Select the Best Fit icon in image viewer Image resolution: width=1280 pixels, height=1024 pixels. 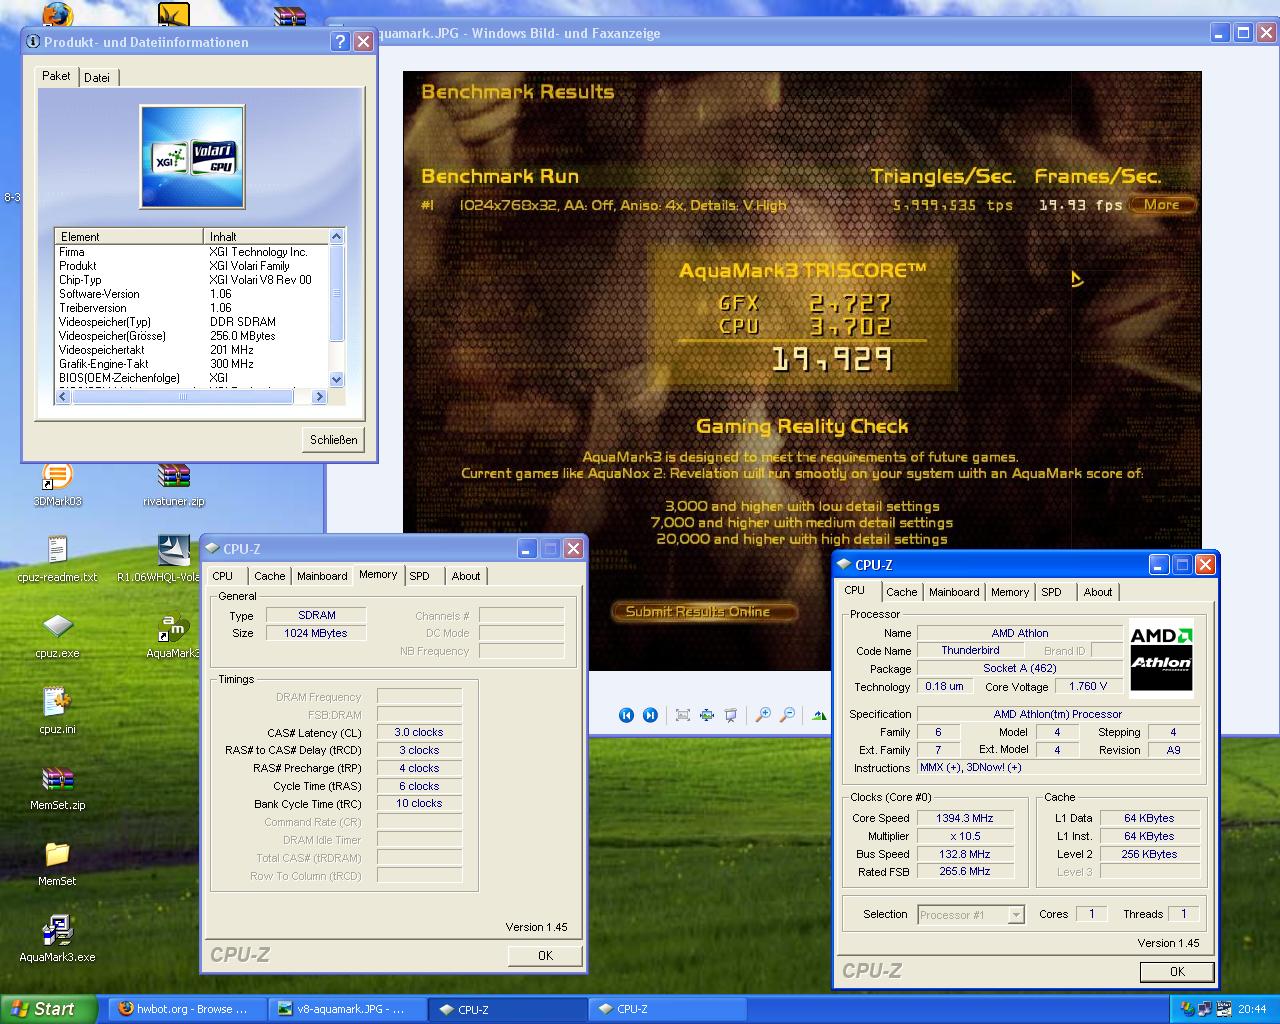pos(683,714)
